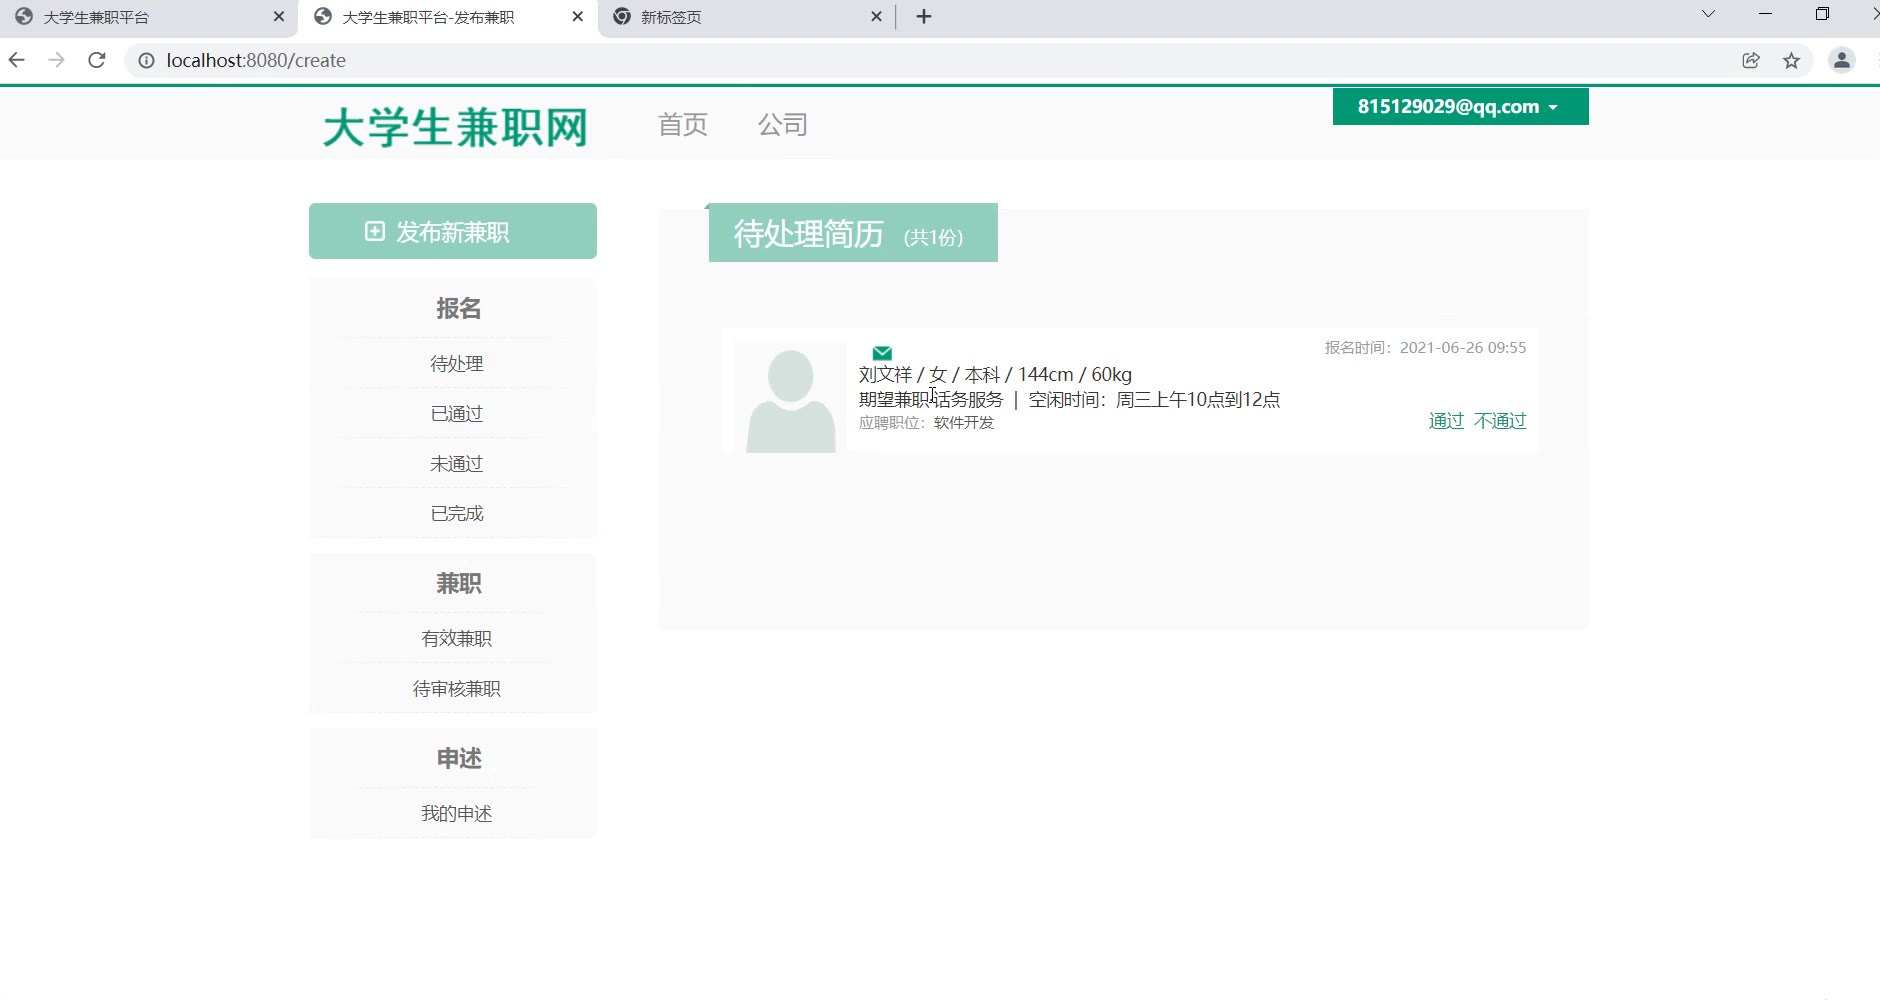Viewport: 1880px width, 1000px height.
Task: Click the green envelope icon on resume card
Action: (x=881, y=353)
